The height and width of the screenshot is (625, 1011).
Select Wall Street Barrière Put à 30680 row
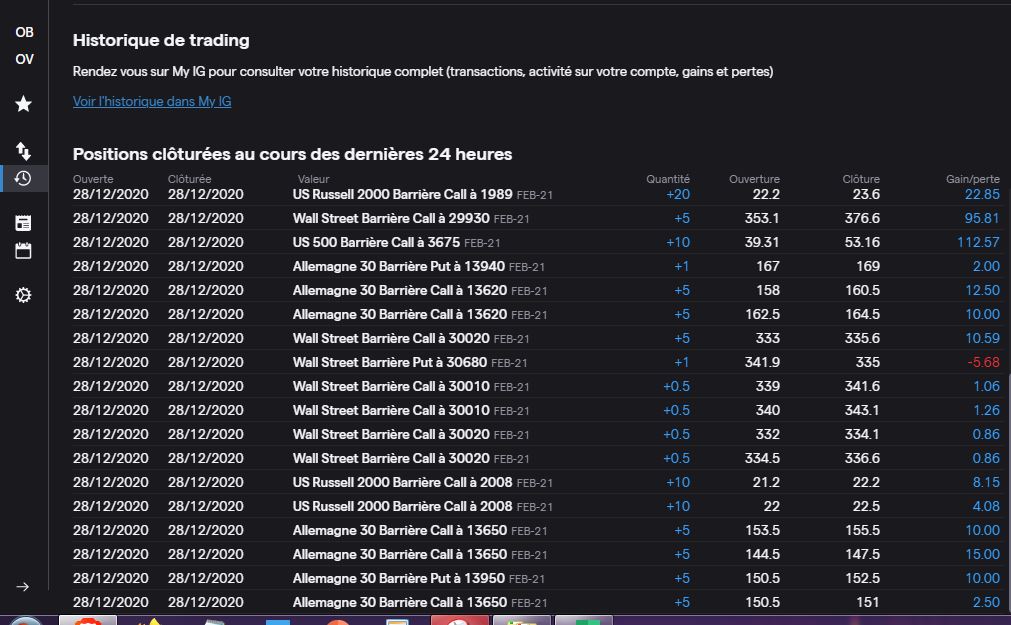click(391, 362)
